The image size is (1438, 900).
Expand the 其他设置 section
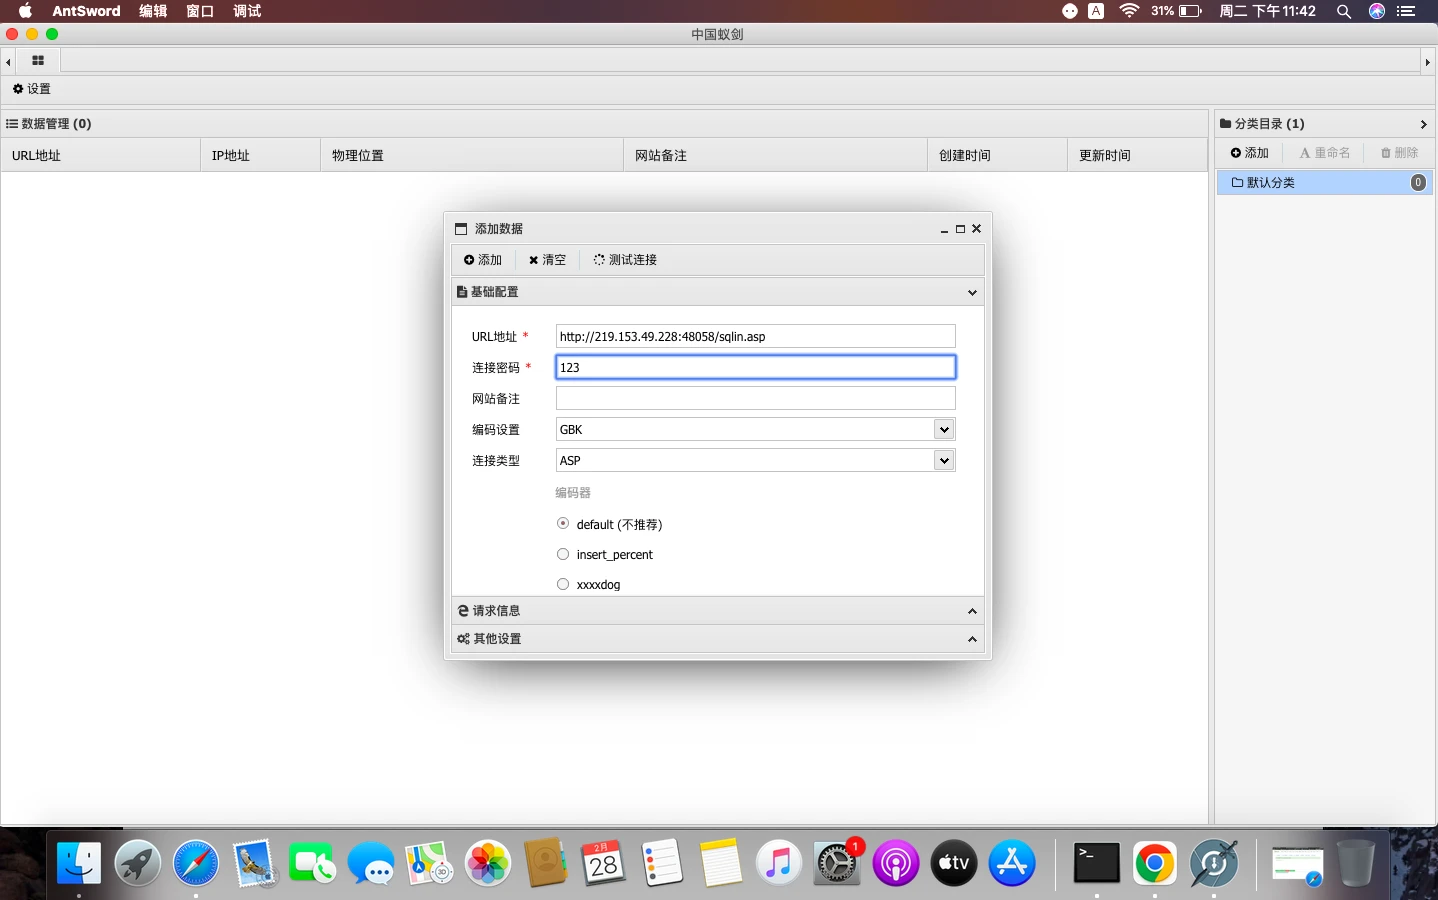click(x=718, y=639)
